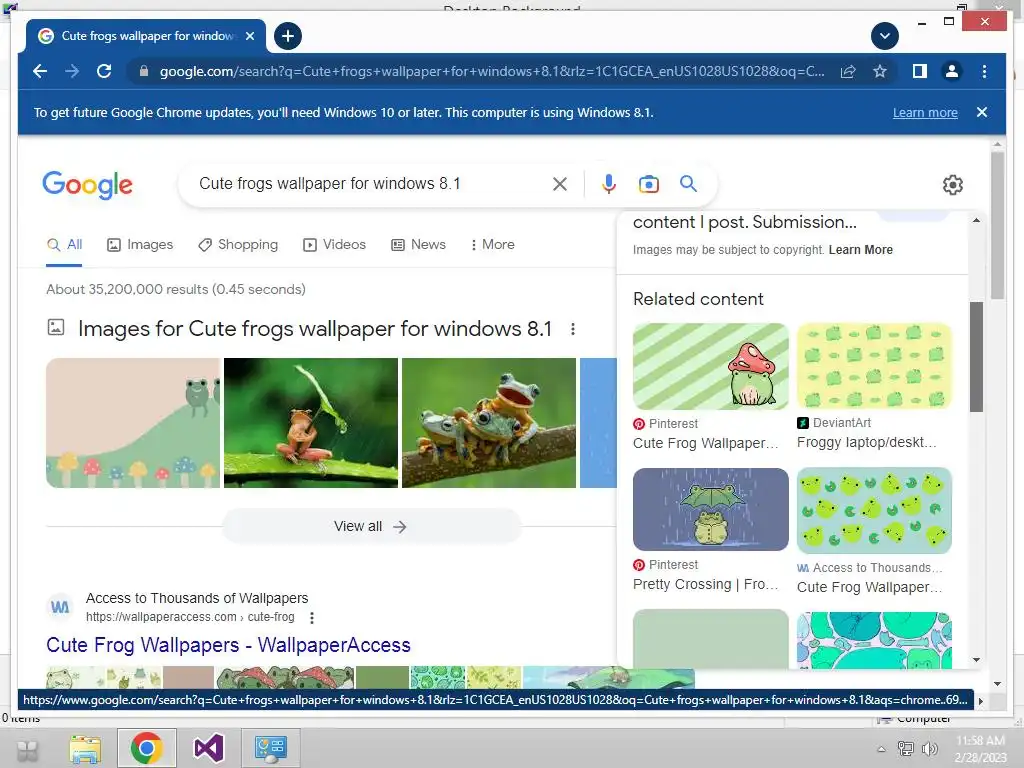
Task: Open the two frogs on branch image
Action: pyautogui.click(x=488, y=423)
